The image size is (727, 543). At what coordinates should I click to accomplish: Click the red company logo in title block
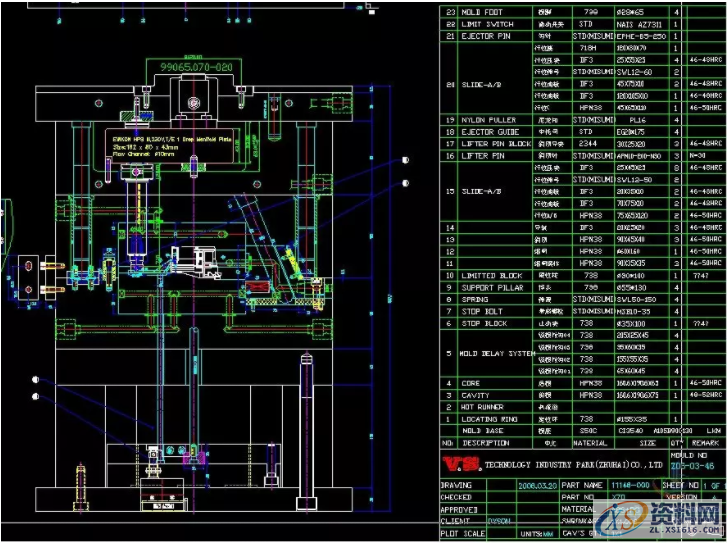464,462
